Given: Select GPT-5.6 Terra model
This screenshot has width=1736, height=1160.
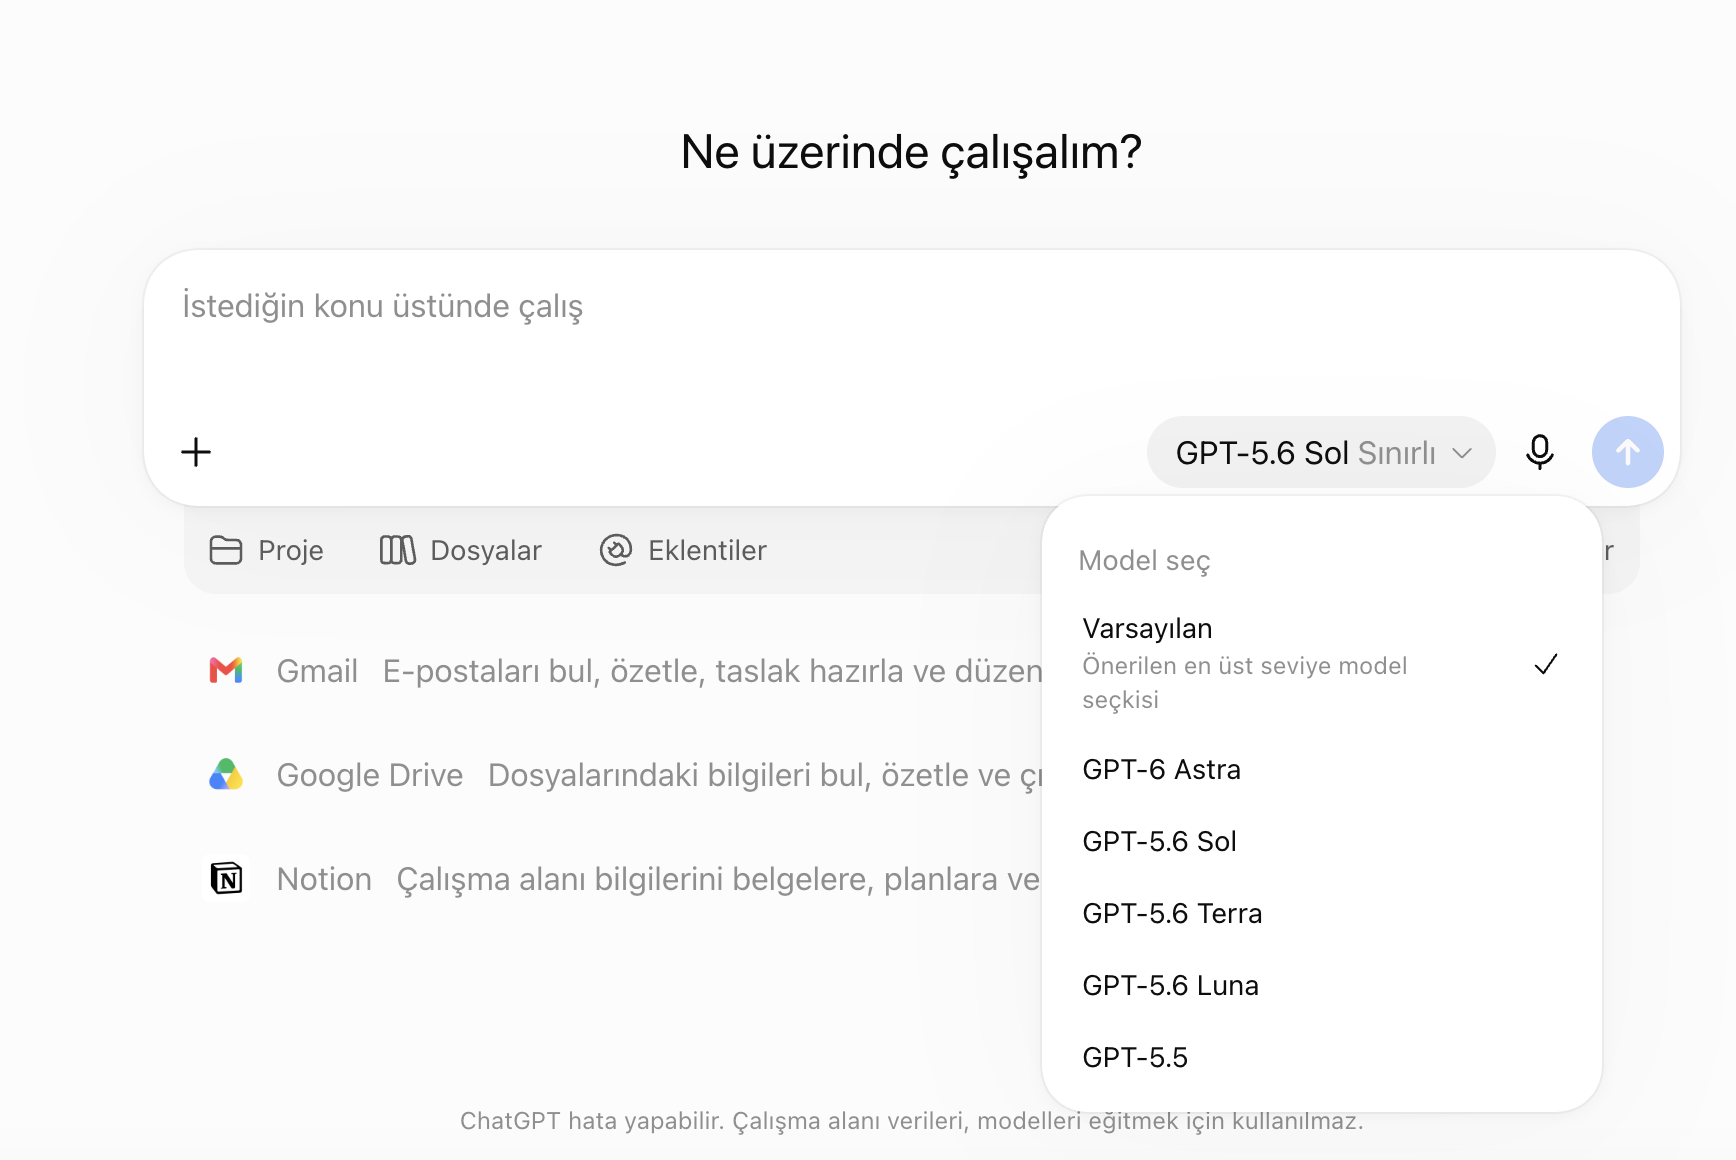Looking at the screenshot, I should 1322,913.
